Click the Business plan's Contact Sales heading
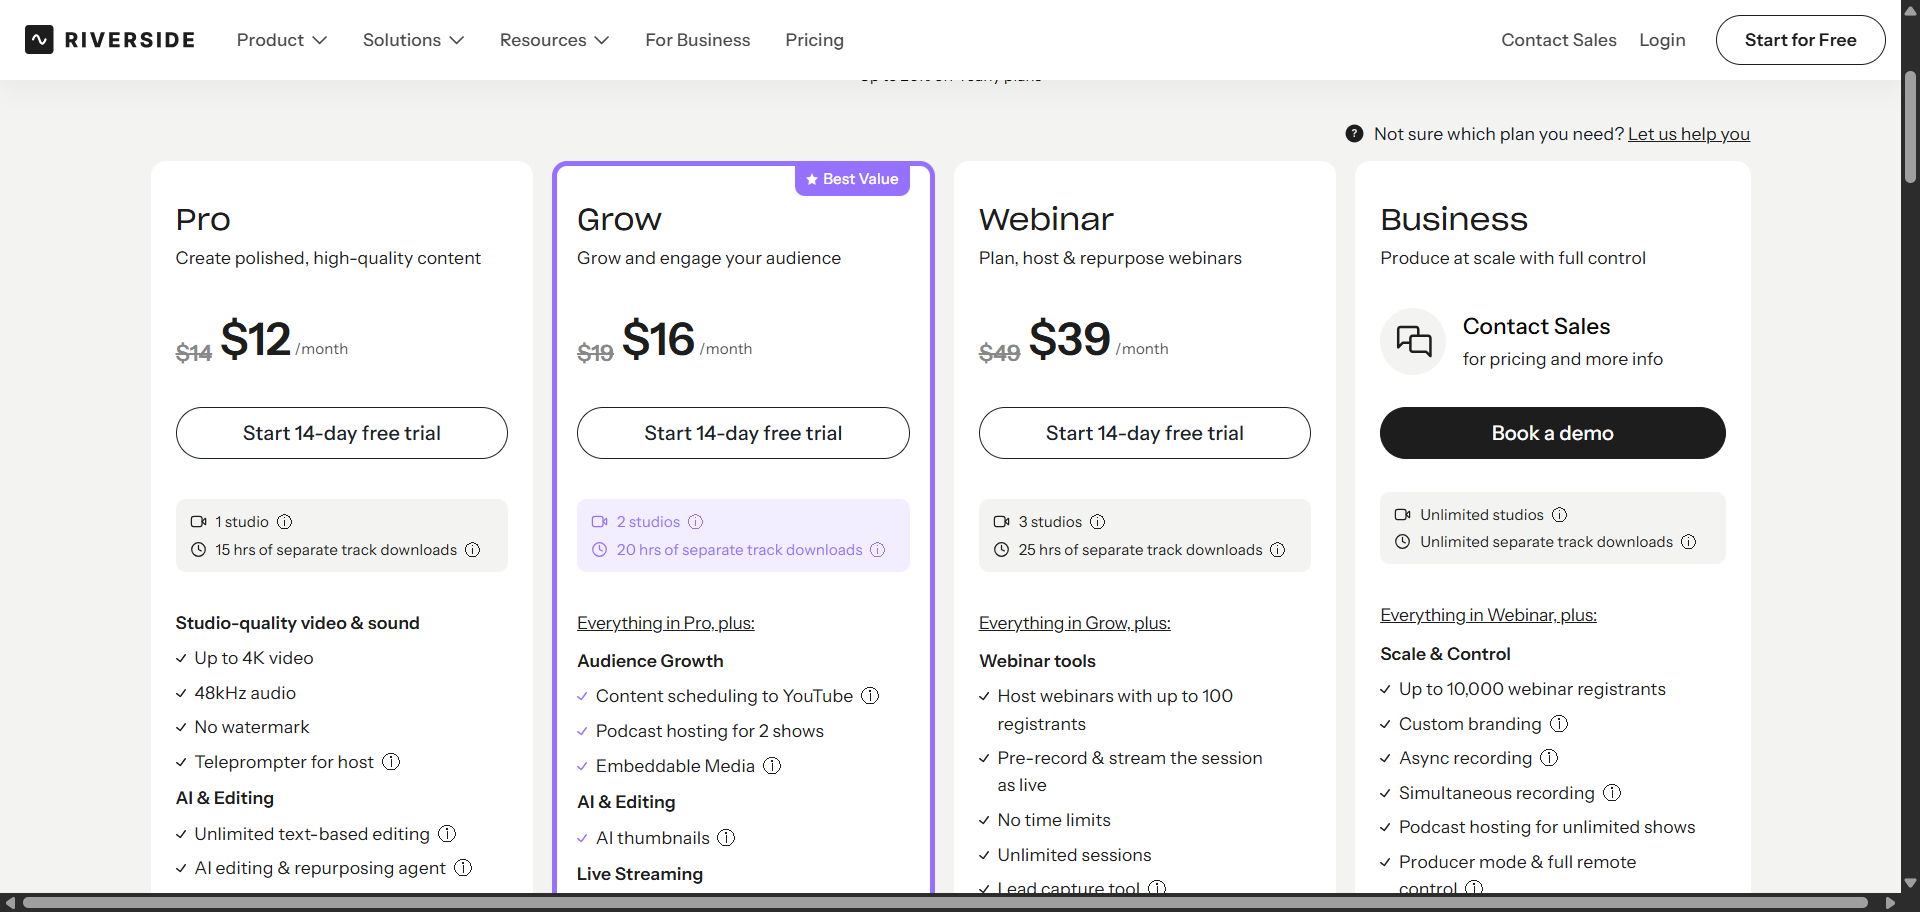This screenshot has height=912, width=1920. 1537,326
